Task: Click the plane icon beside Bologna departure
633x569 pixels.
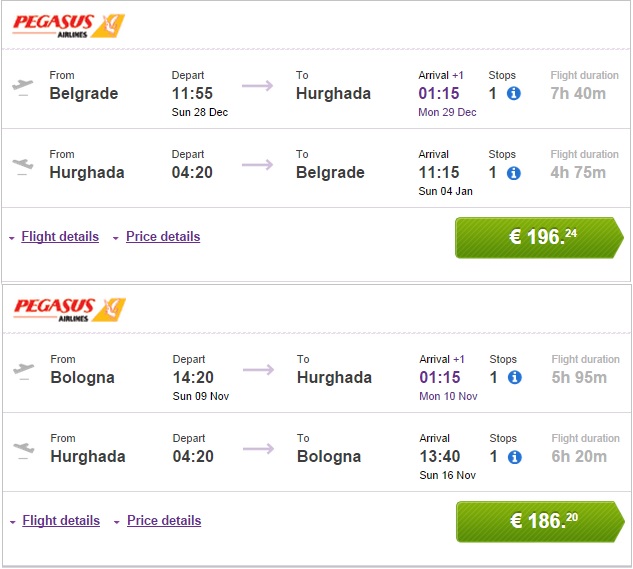Action: pyautogui.click(x=22, y=369)
